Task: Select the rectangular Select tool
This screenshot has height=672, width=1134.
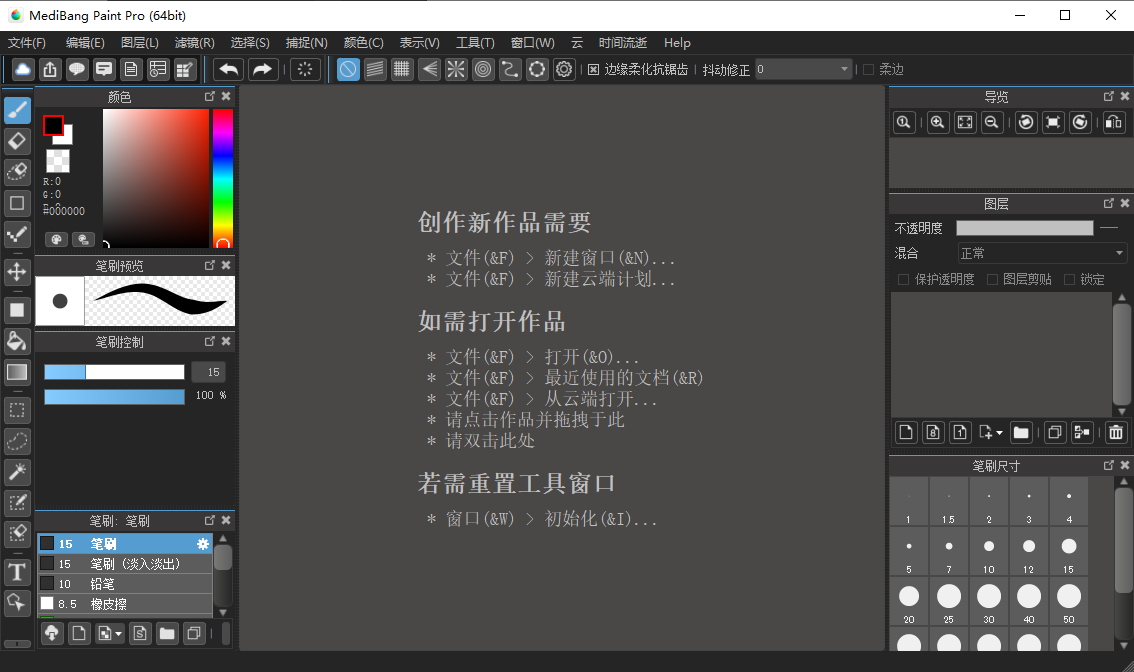Action: [17, 410]
